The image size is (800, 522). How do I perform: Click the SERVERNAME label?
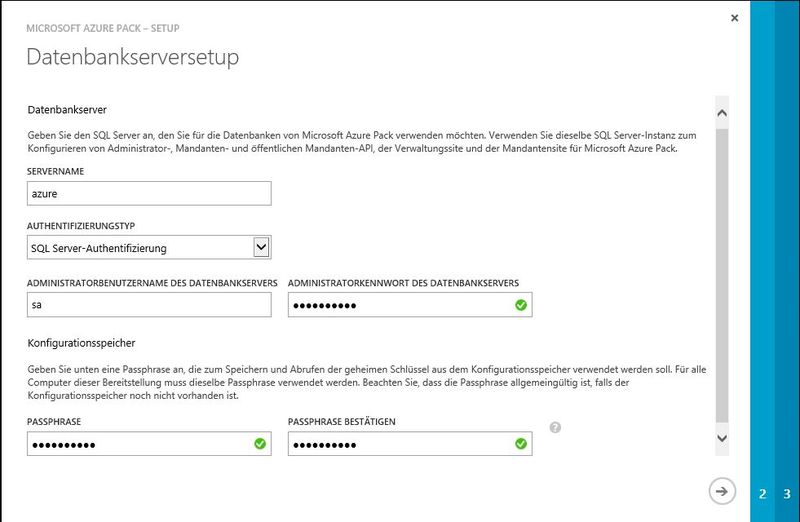[56, 171]
